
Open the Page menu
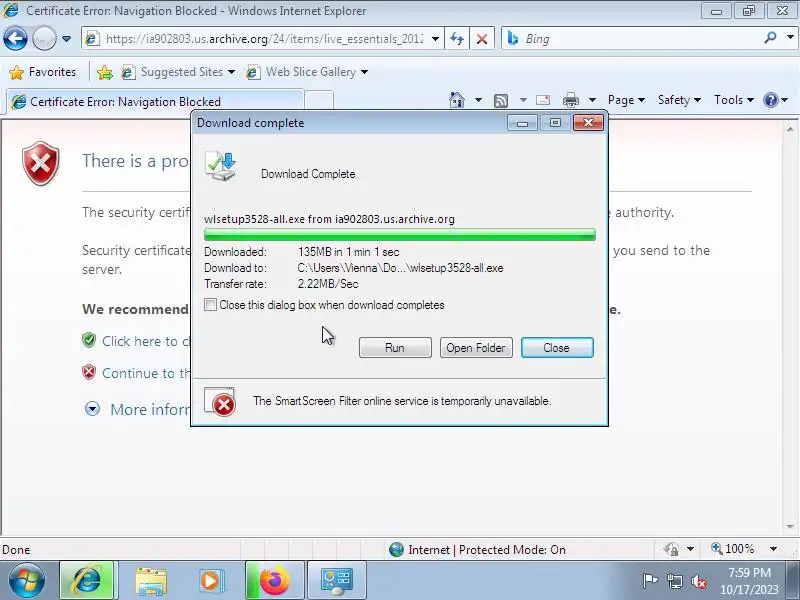[x=626, y=100]
